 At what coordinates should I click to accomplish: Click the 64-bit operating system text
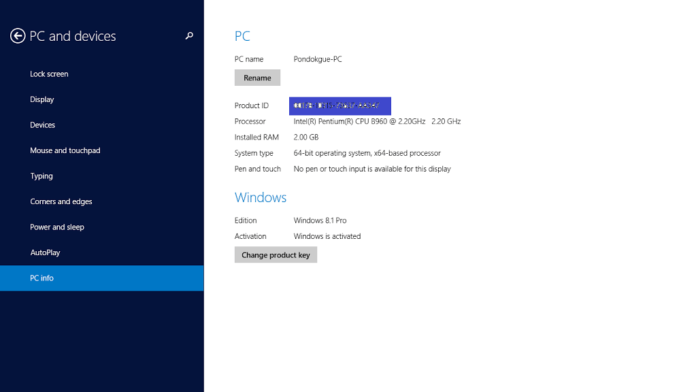tap(367, 153)
